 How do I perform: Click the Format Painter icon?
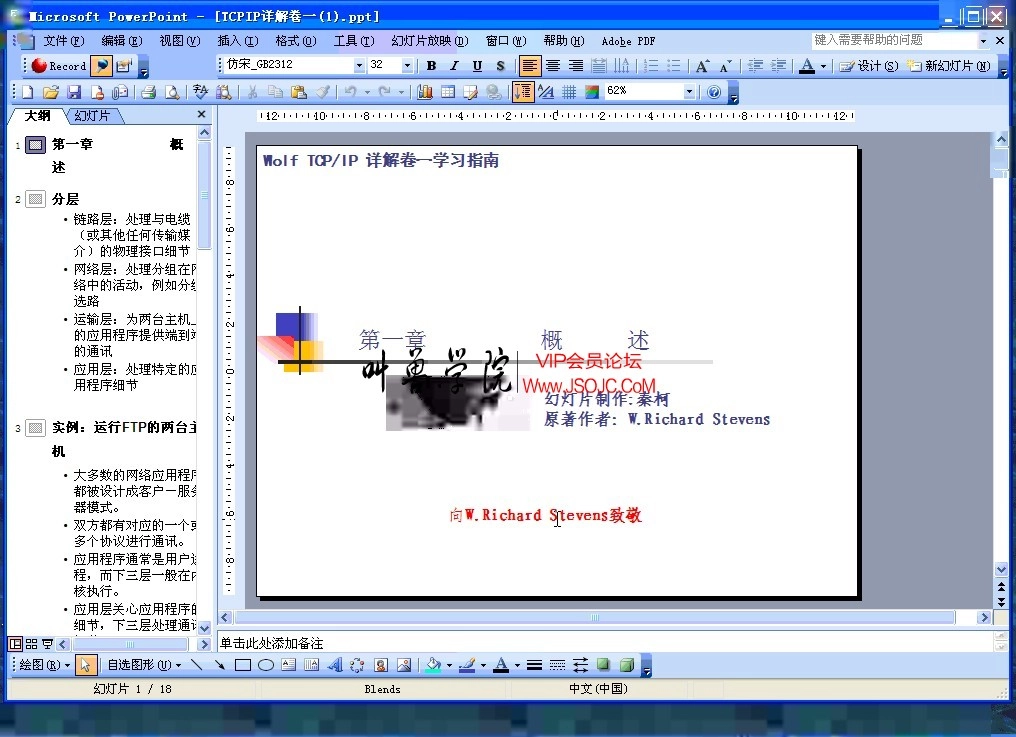(323, 90)
